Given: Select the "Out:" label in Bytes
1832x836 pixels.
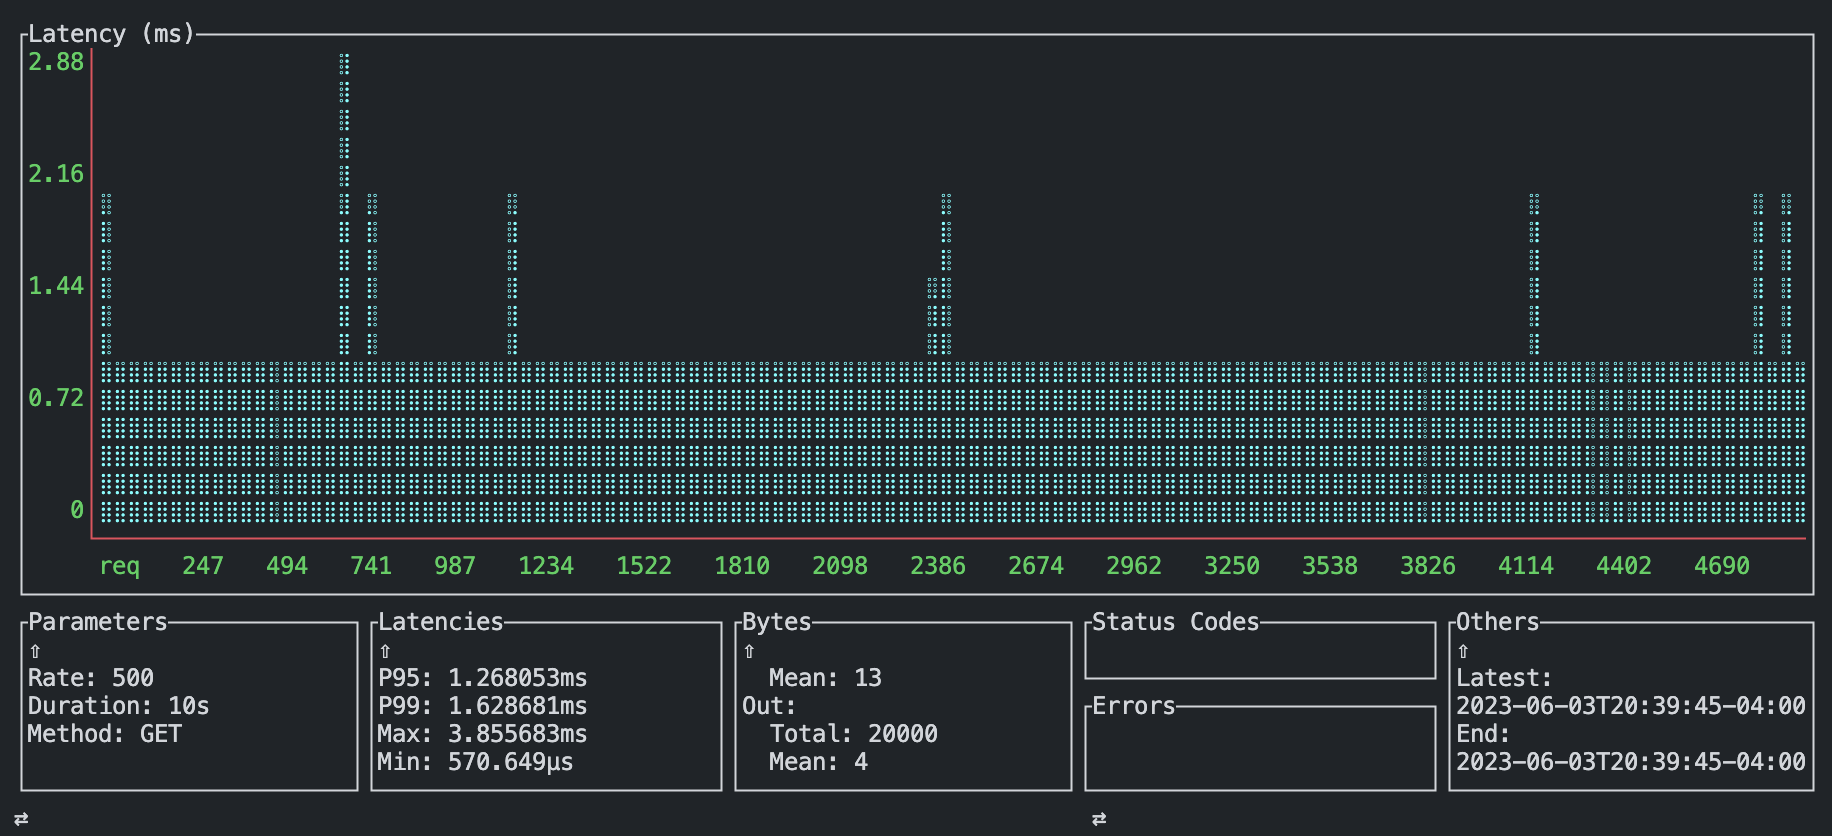Looking at the screenshot, I should pos(769,706).
